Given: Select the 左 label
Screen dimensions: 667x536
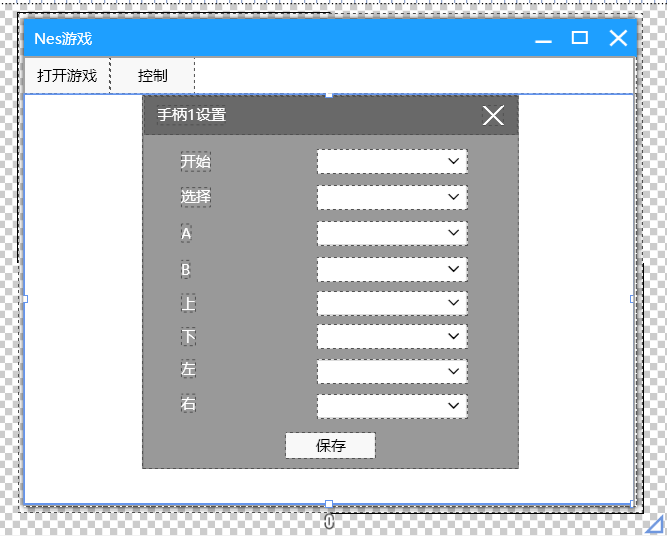Looking at the screenshot, I should coord(188,369).
